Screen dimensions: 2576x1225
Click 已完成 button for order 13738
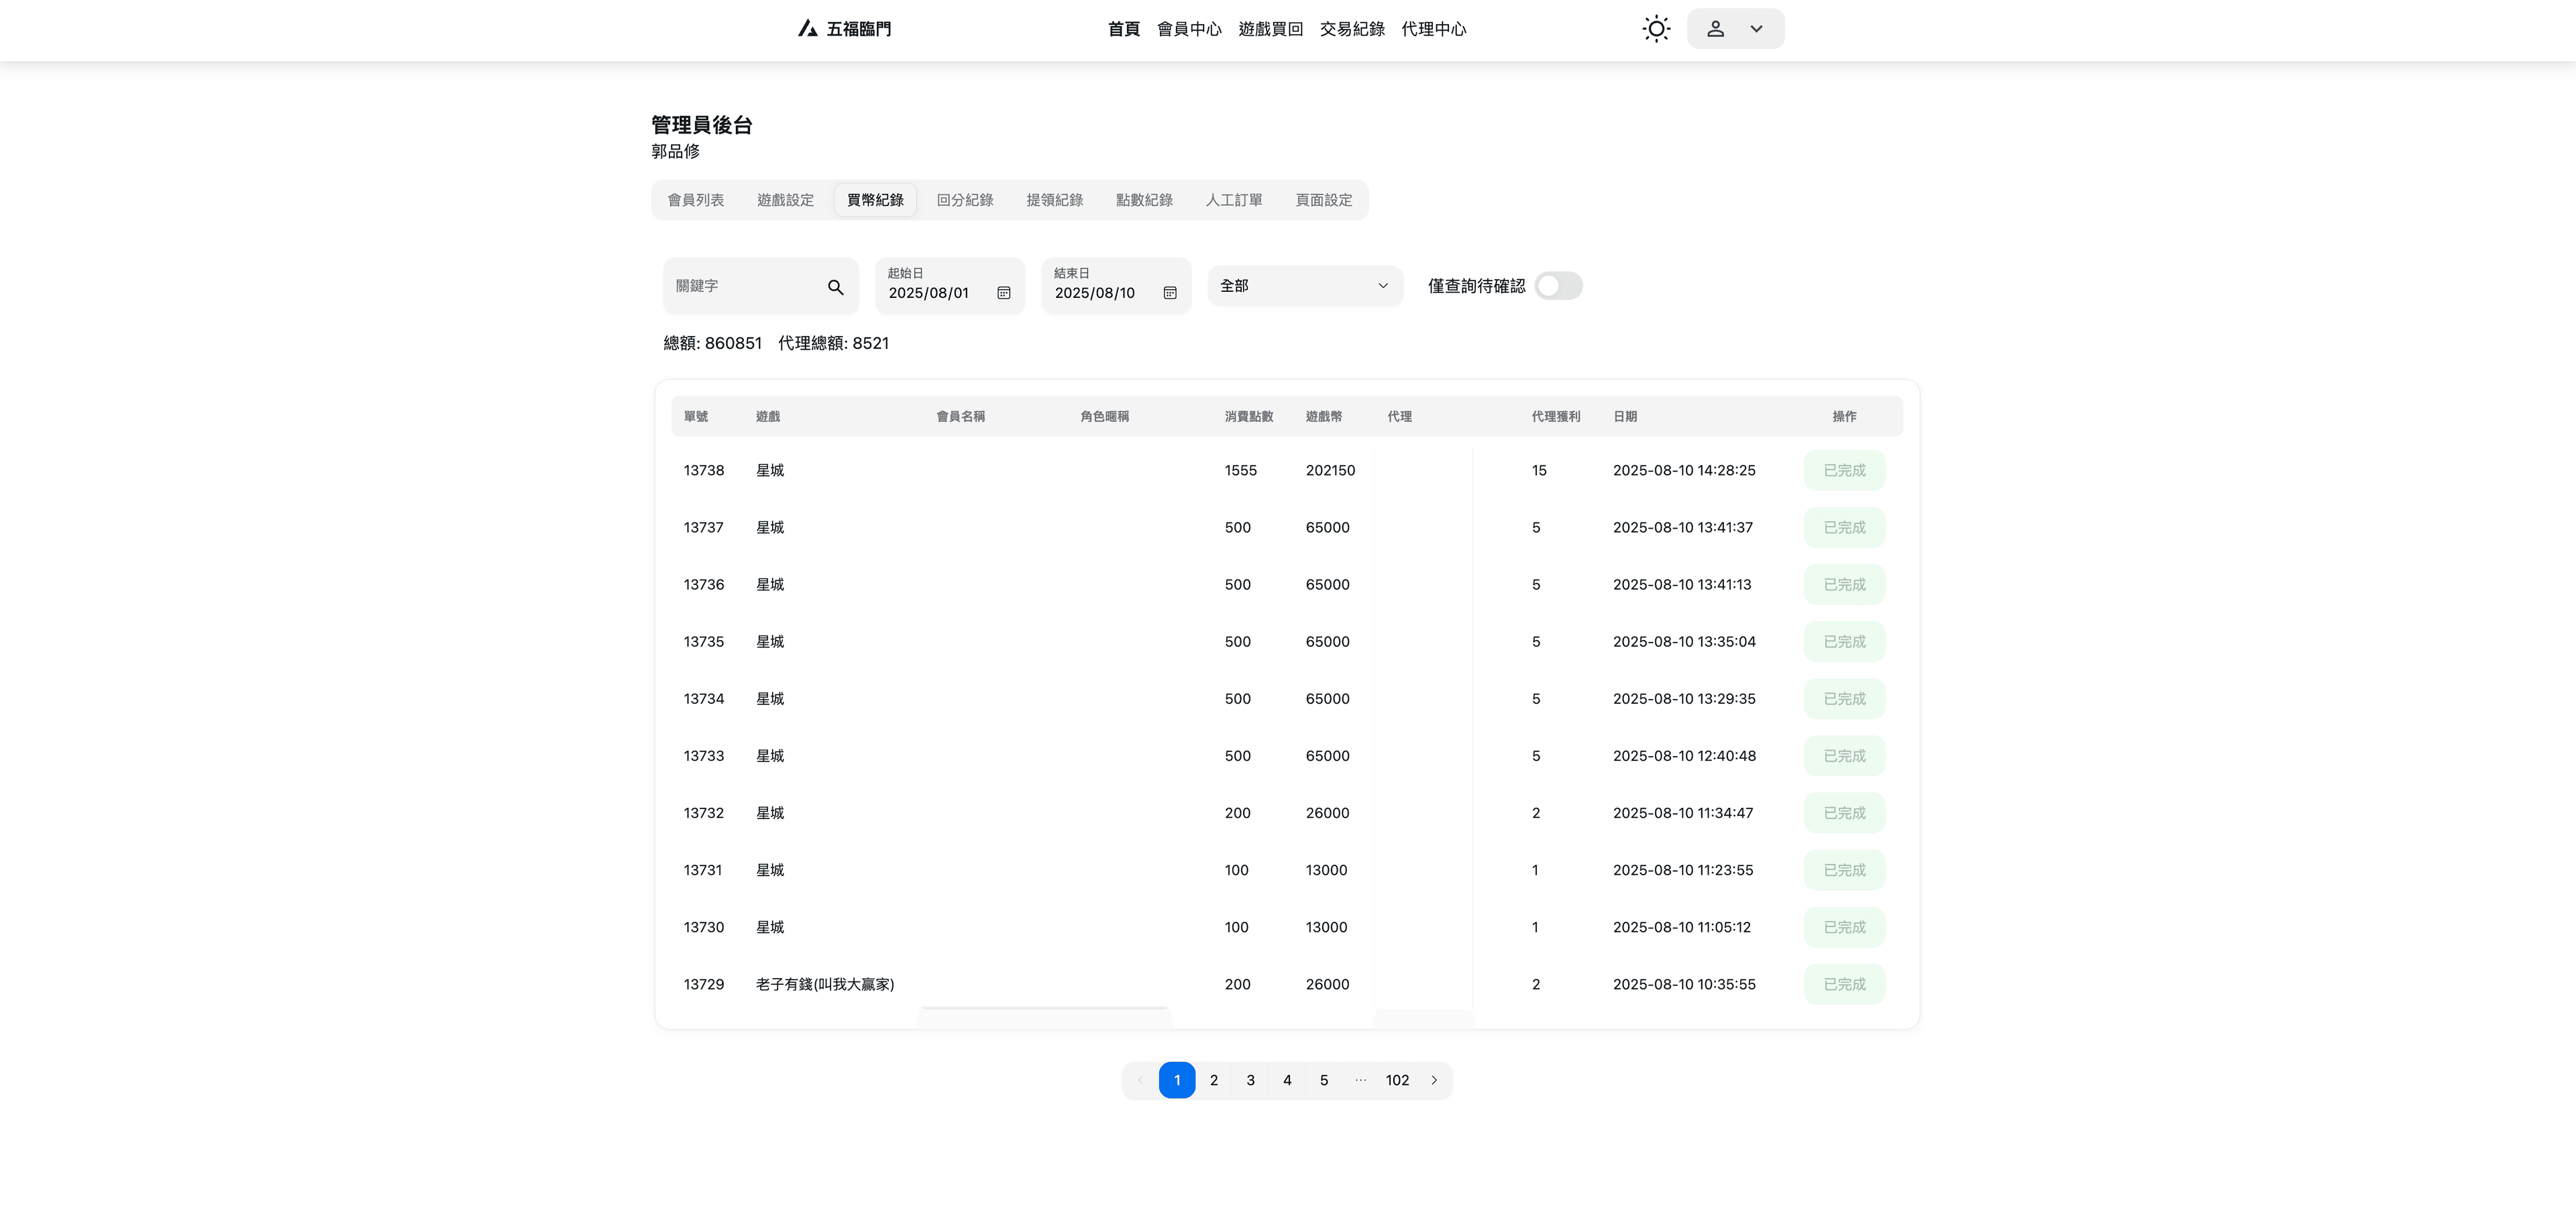[1844, 470]
